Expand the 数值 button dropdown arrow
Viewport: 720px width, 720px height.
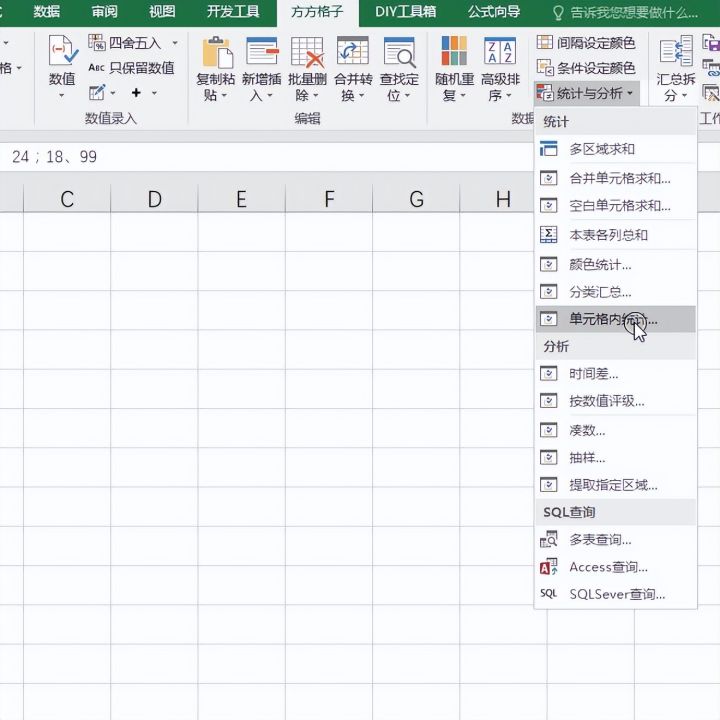62,95
